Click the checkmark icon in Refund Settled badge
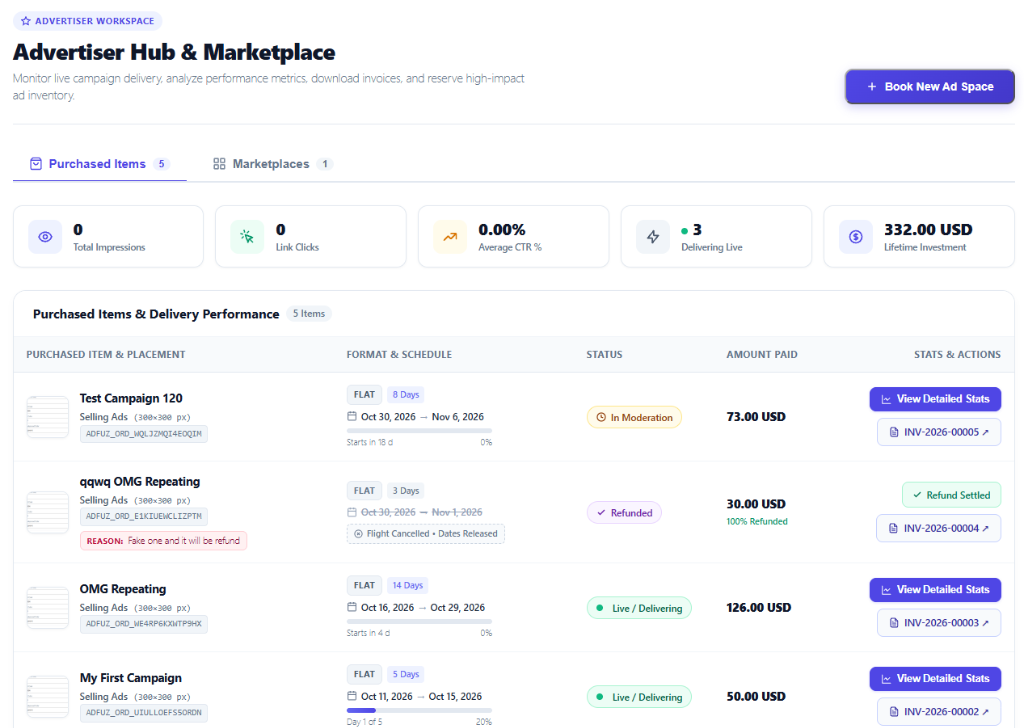 pos(918,495)
